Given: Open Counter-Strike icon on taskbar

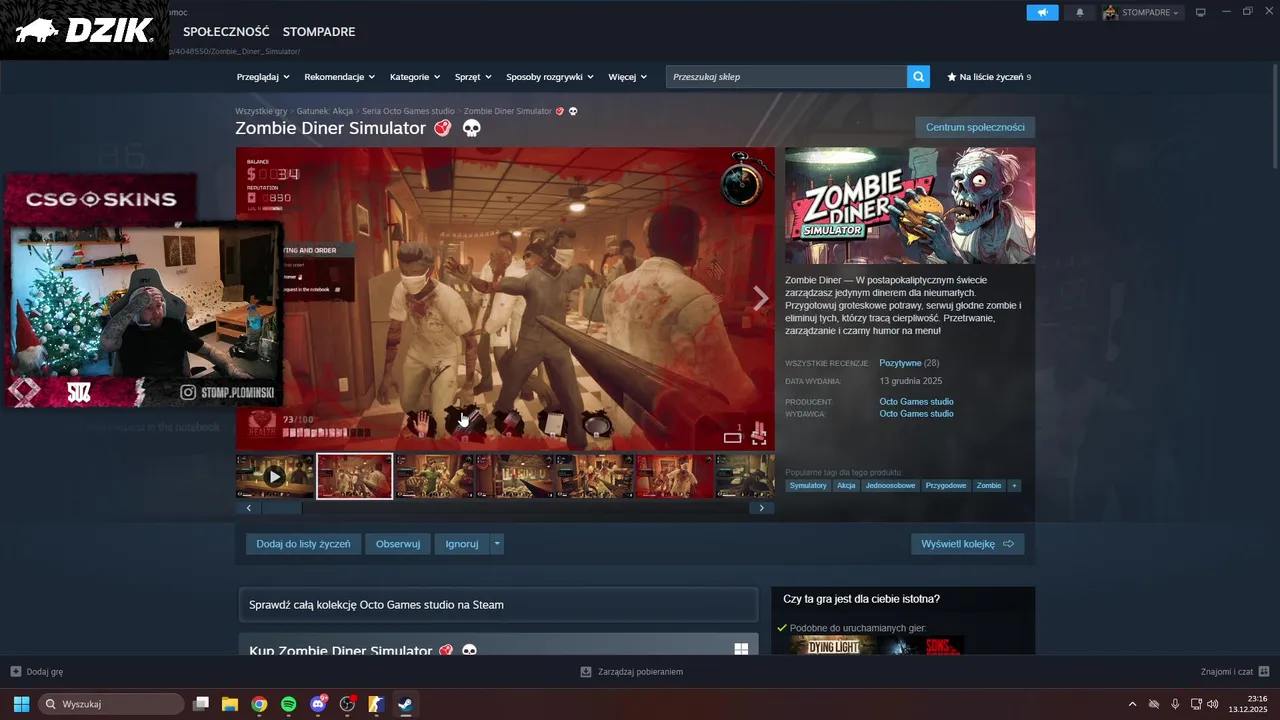Looking at the screenshot, I should 376,704.
